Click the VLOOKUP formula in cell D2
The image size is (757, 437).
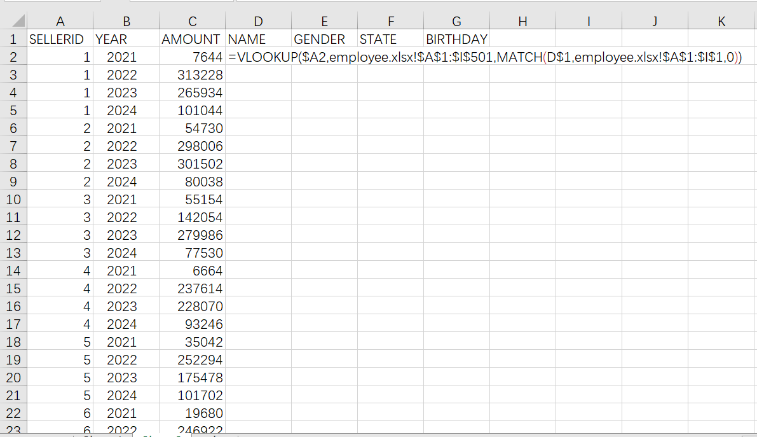click(x=485, y=57)
